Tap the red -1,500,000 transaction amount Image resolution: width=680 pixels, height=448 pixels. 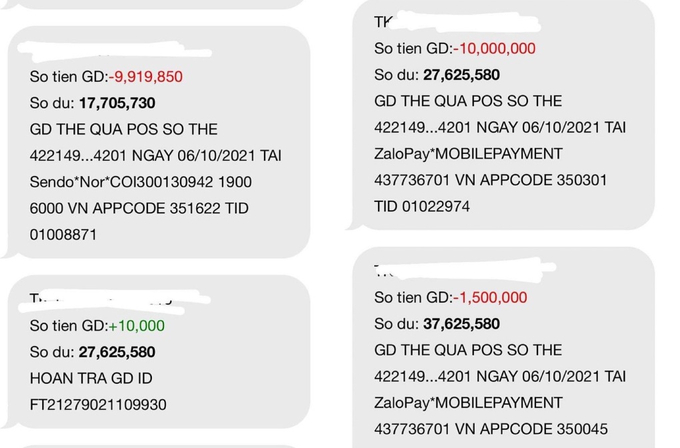click(x=490, y=297)
